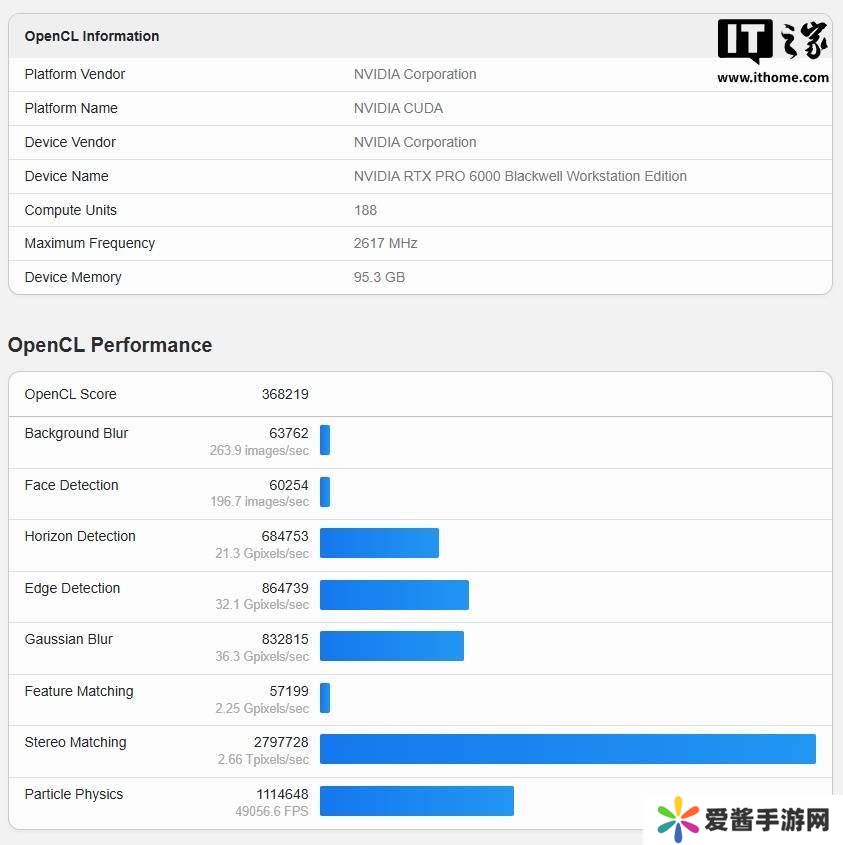Click the Stereo Matching performance bar

[x=567, y=749]
